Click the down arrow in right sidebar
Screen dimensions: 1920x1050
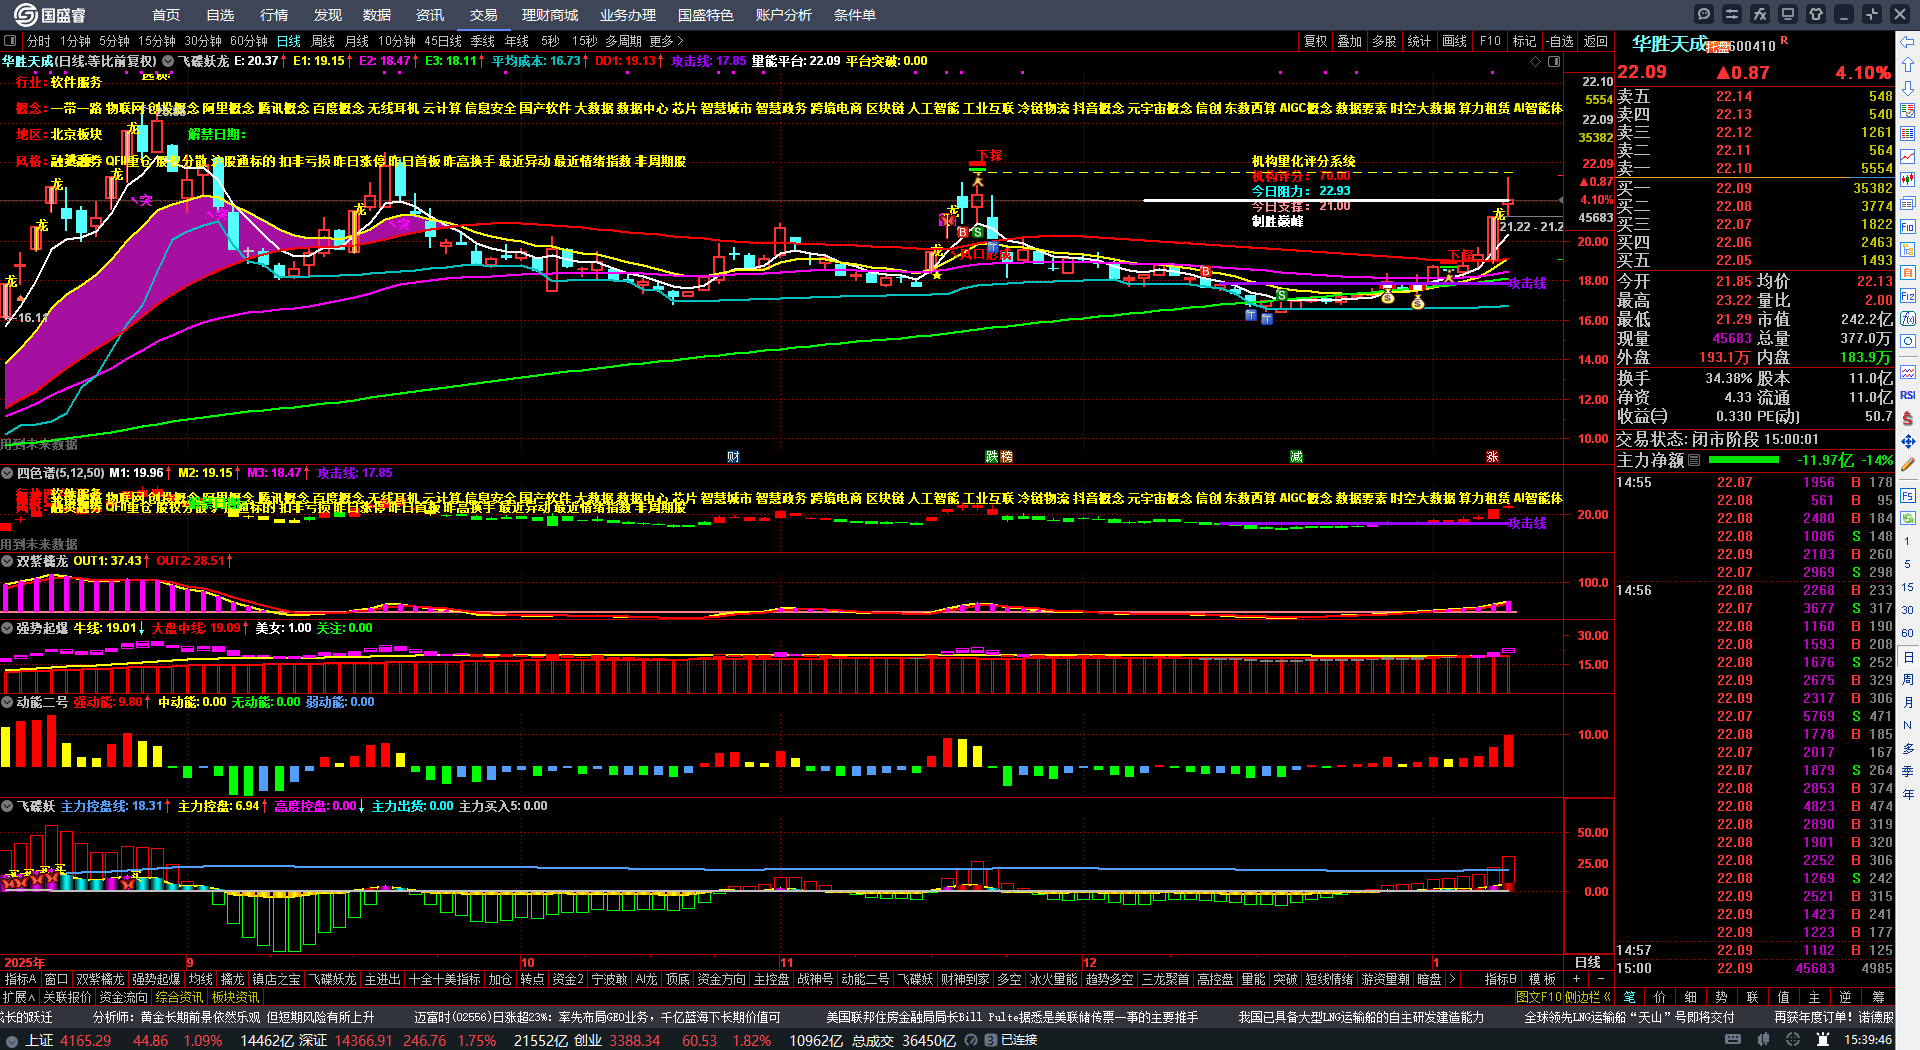(1908, 87)
